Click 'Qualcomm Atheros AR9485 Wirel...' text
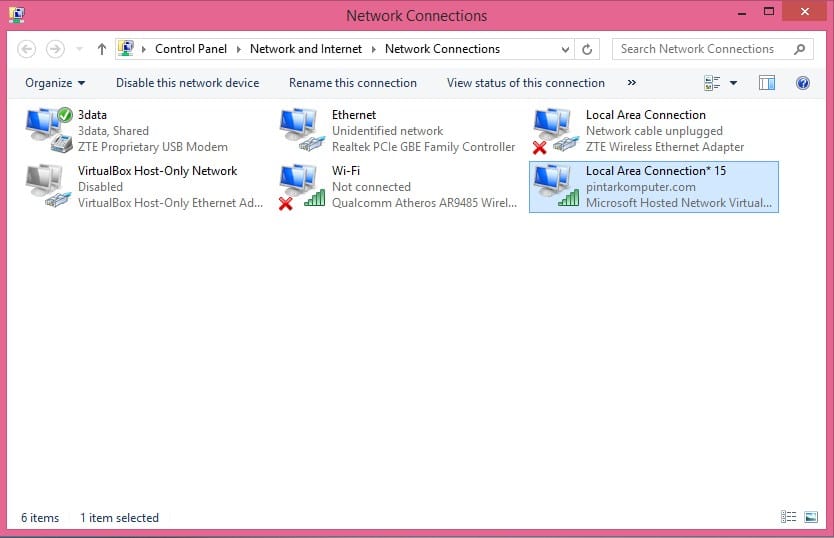Screen dimensions: 834x538 [x=424, y=203]
